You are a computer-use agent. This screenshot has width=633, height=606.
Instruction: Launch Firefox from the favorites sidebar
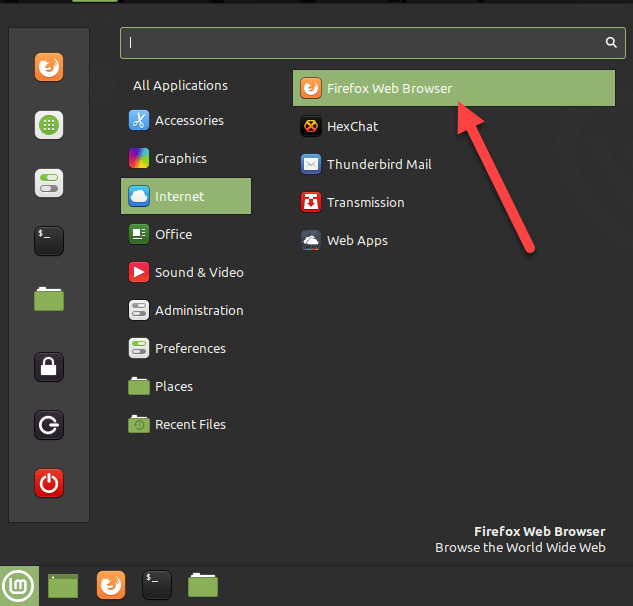coord(49,67)
